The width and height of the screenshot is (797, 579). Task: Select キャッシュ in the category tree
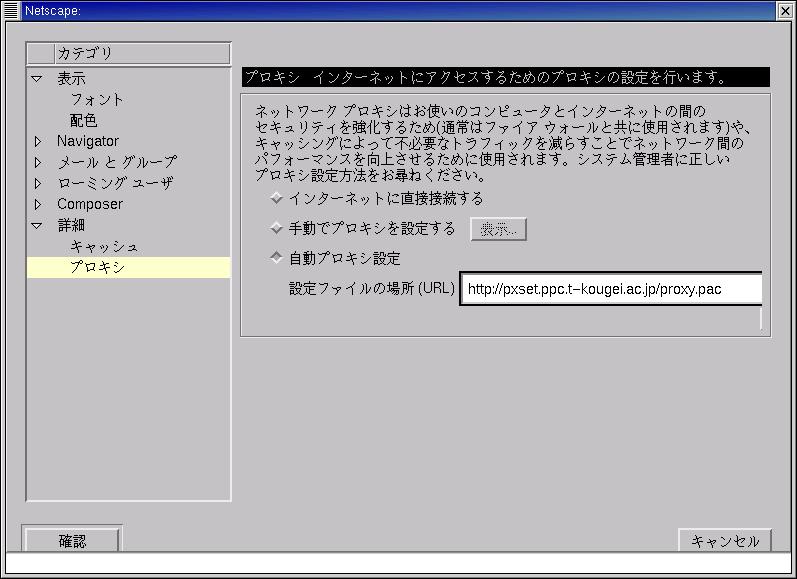tap(104, 247)
